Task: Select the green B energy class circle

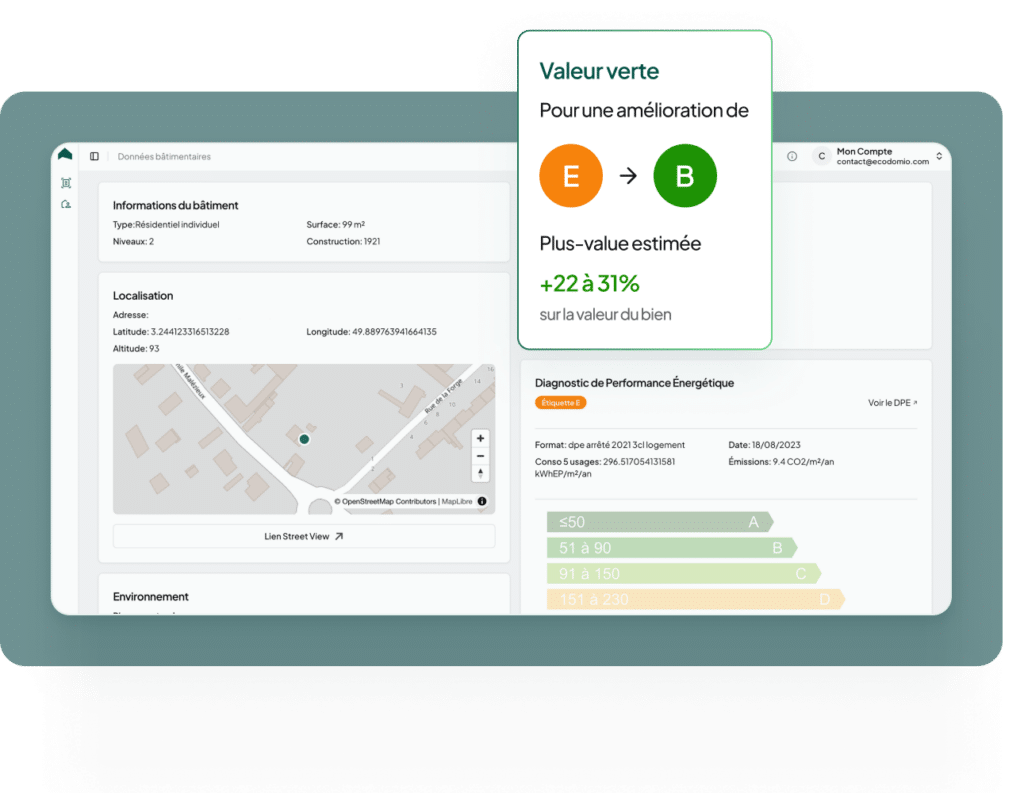Action: click(x=685, y=176)
